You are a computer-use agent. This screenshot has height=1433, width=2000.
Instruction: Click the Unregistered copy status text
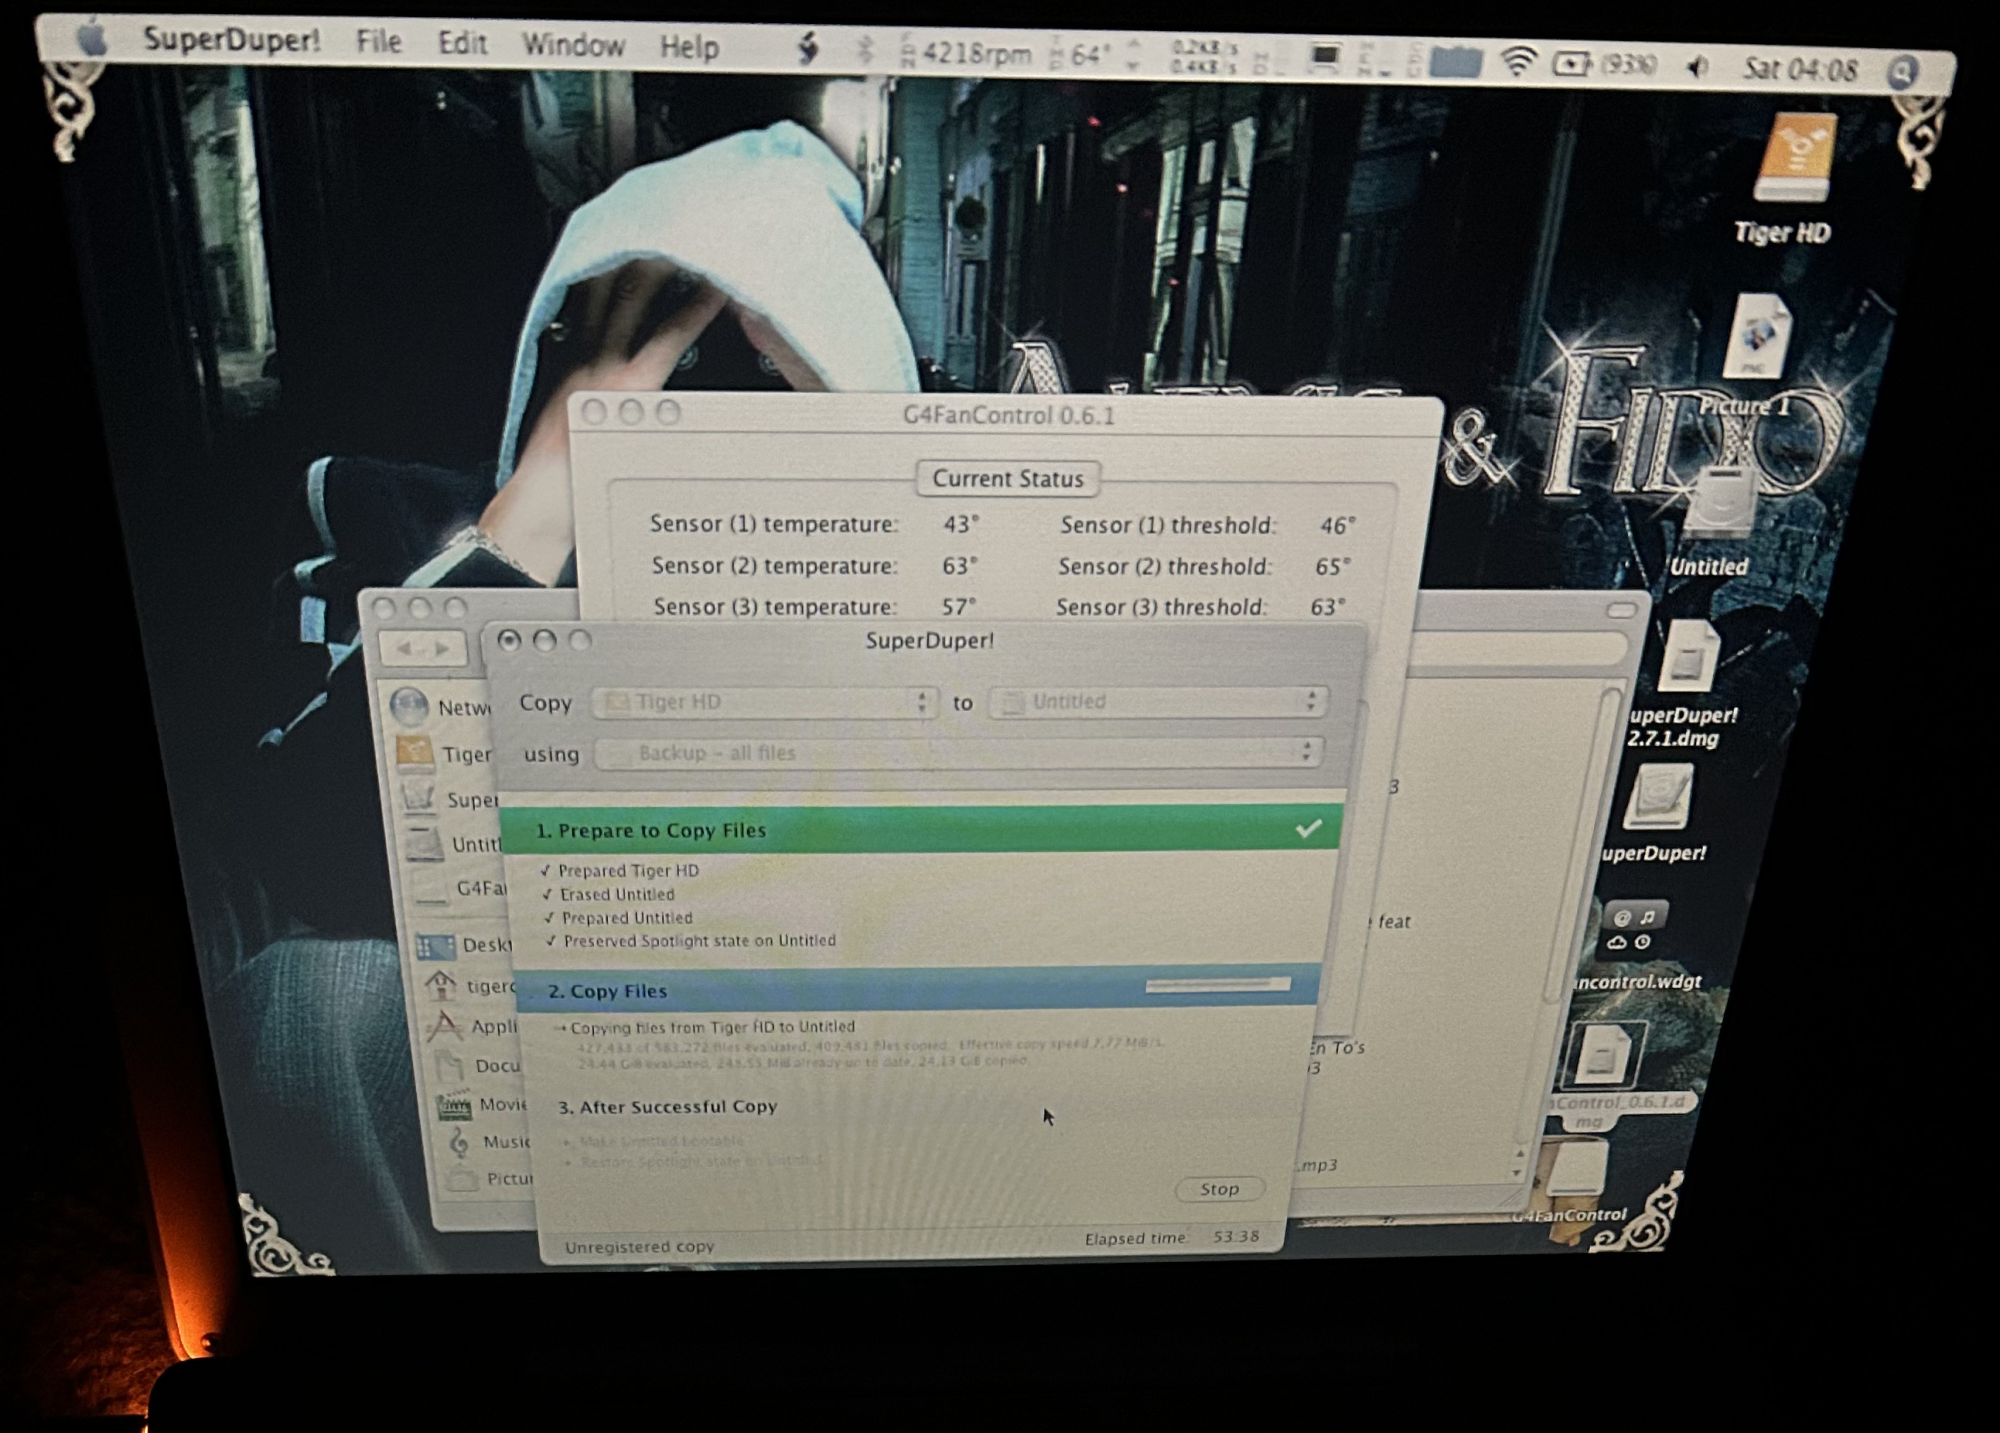click(639, 1247)
